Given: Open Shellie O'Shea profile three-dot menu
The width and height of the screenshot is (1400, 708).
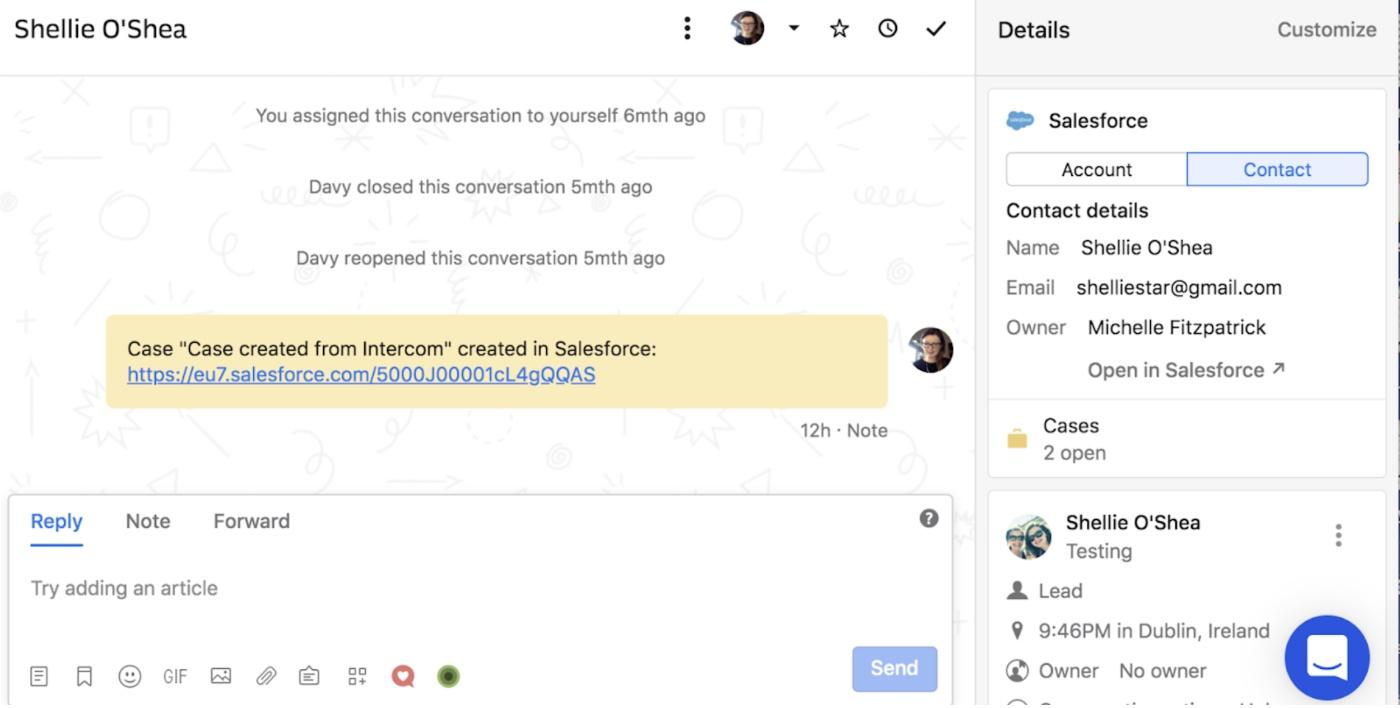Looking at the screenshot, I should coord(1338,536).
